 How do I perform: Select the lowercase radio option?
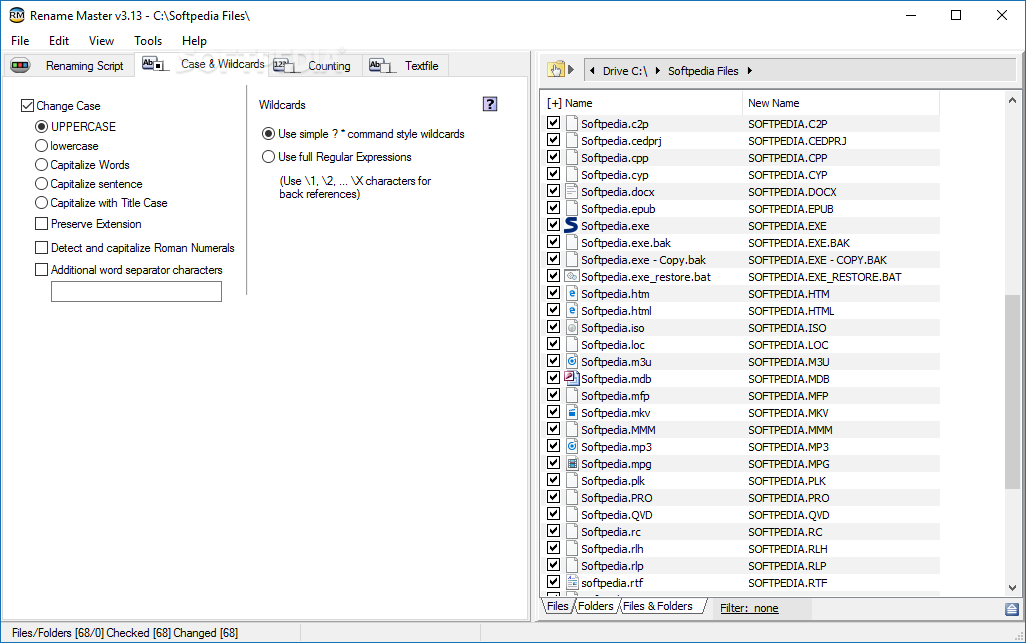[x=41, y=145]
